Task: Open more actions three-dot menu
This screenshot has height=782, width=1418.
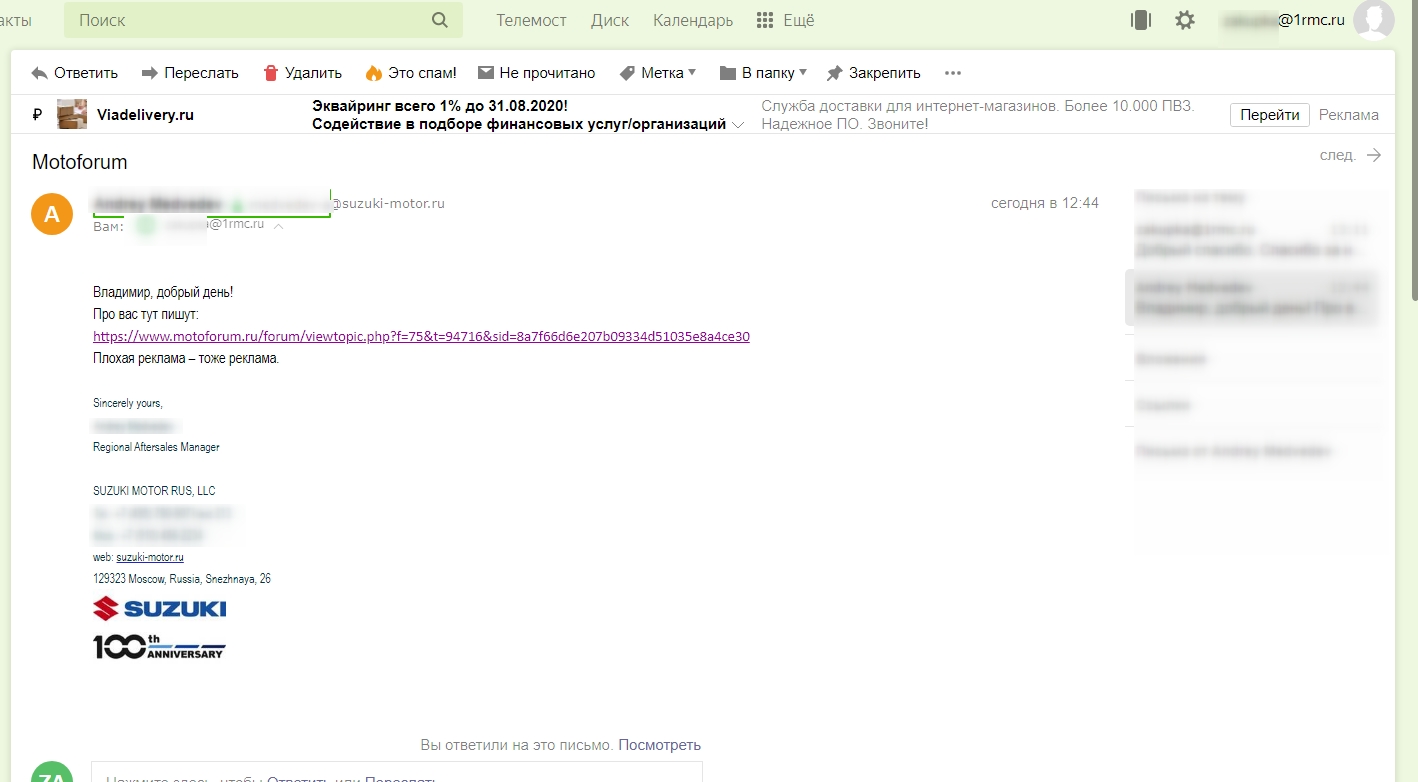Action: (952, 73)
